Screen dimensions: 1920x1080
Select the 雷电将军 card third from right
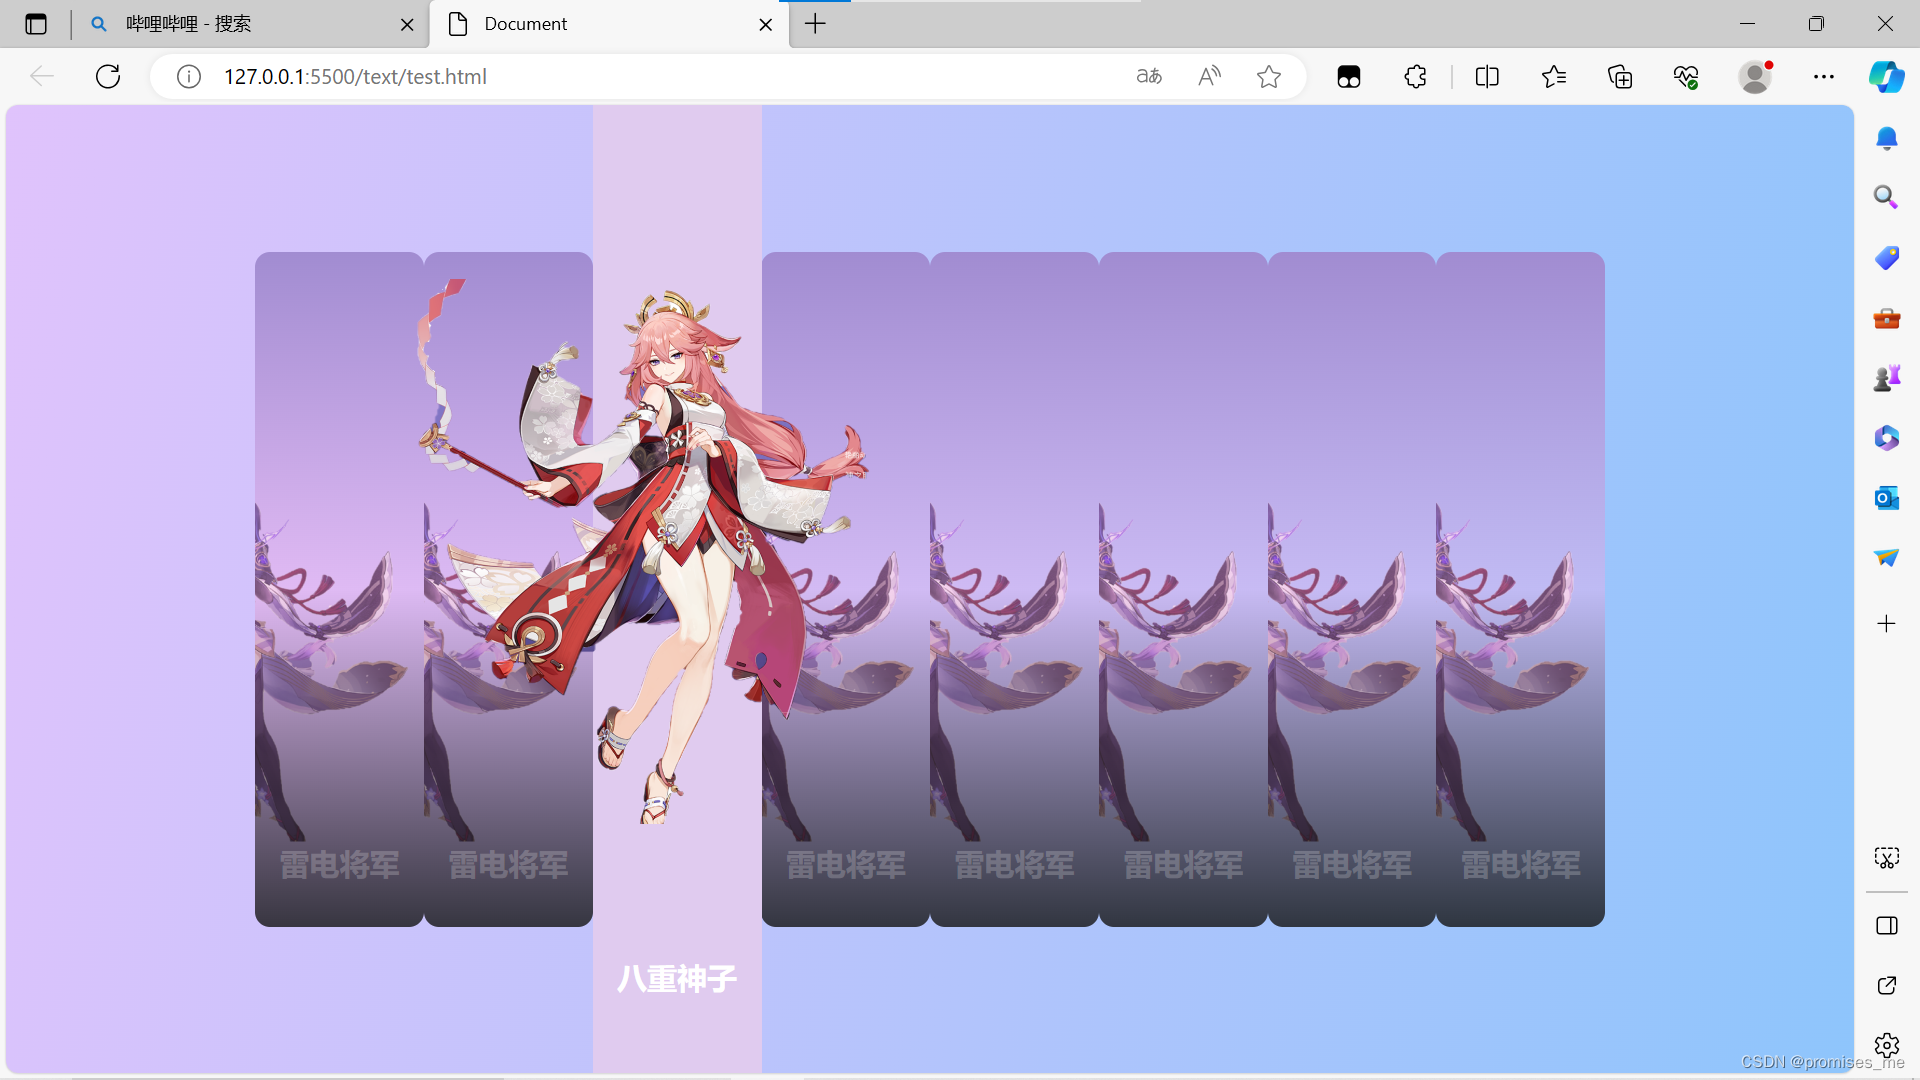tap(1183, 589)
